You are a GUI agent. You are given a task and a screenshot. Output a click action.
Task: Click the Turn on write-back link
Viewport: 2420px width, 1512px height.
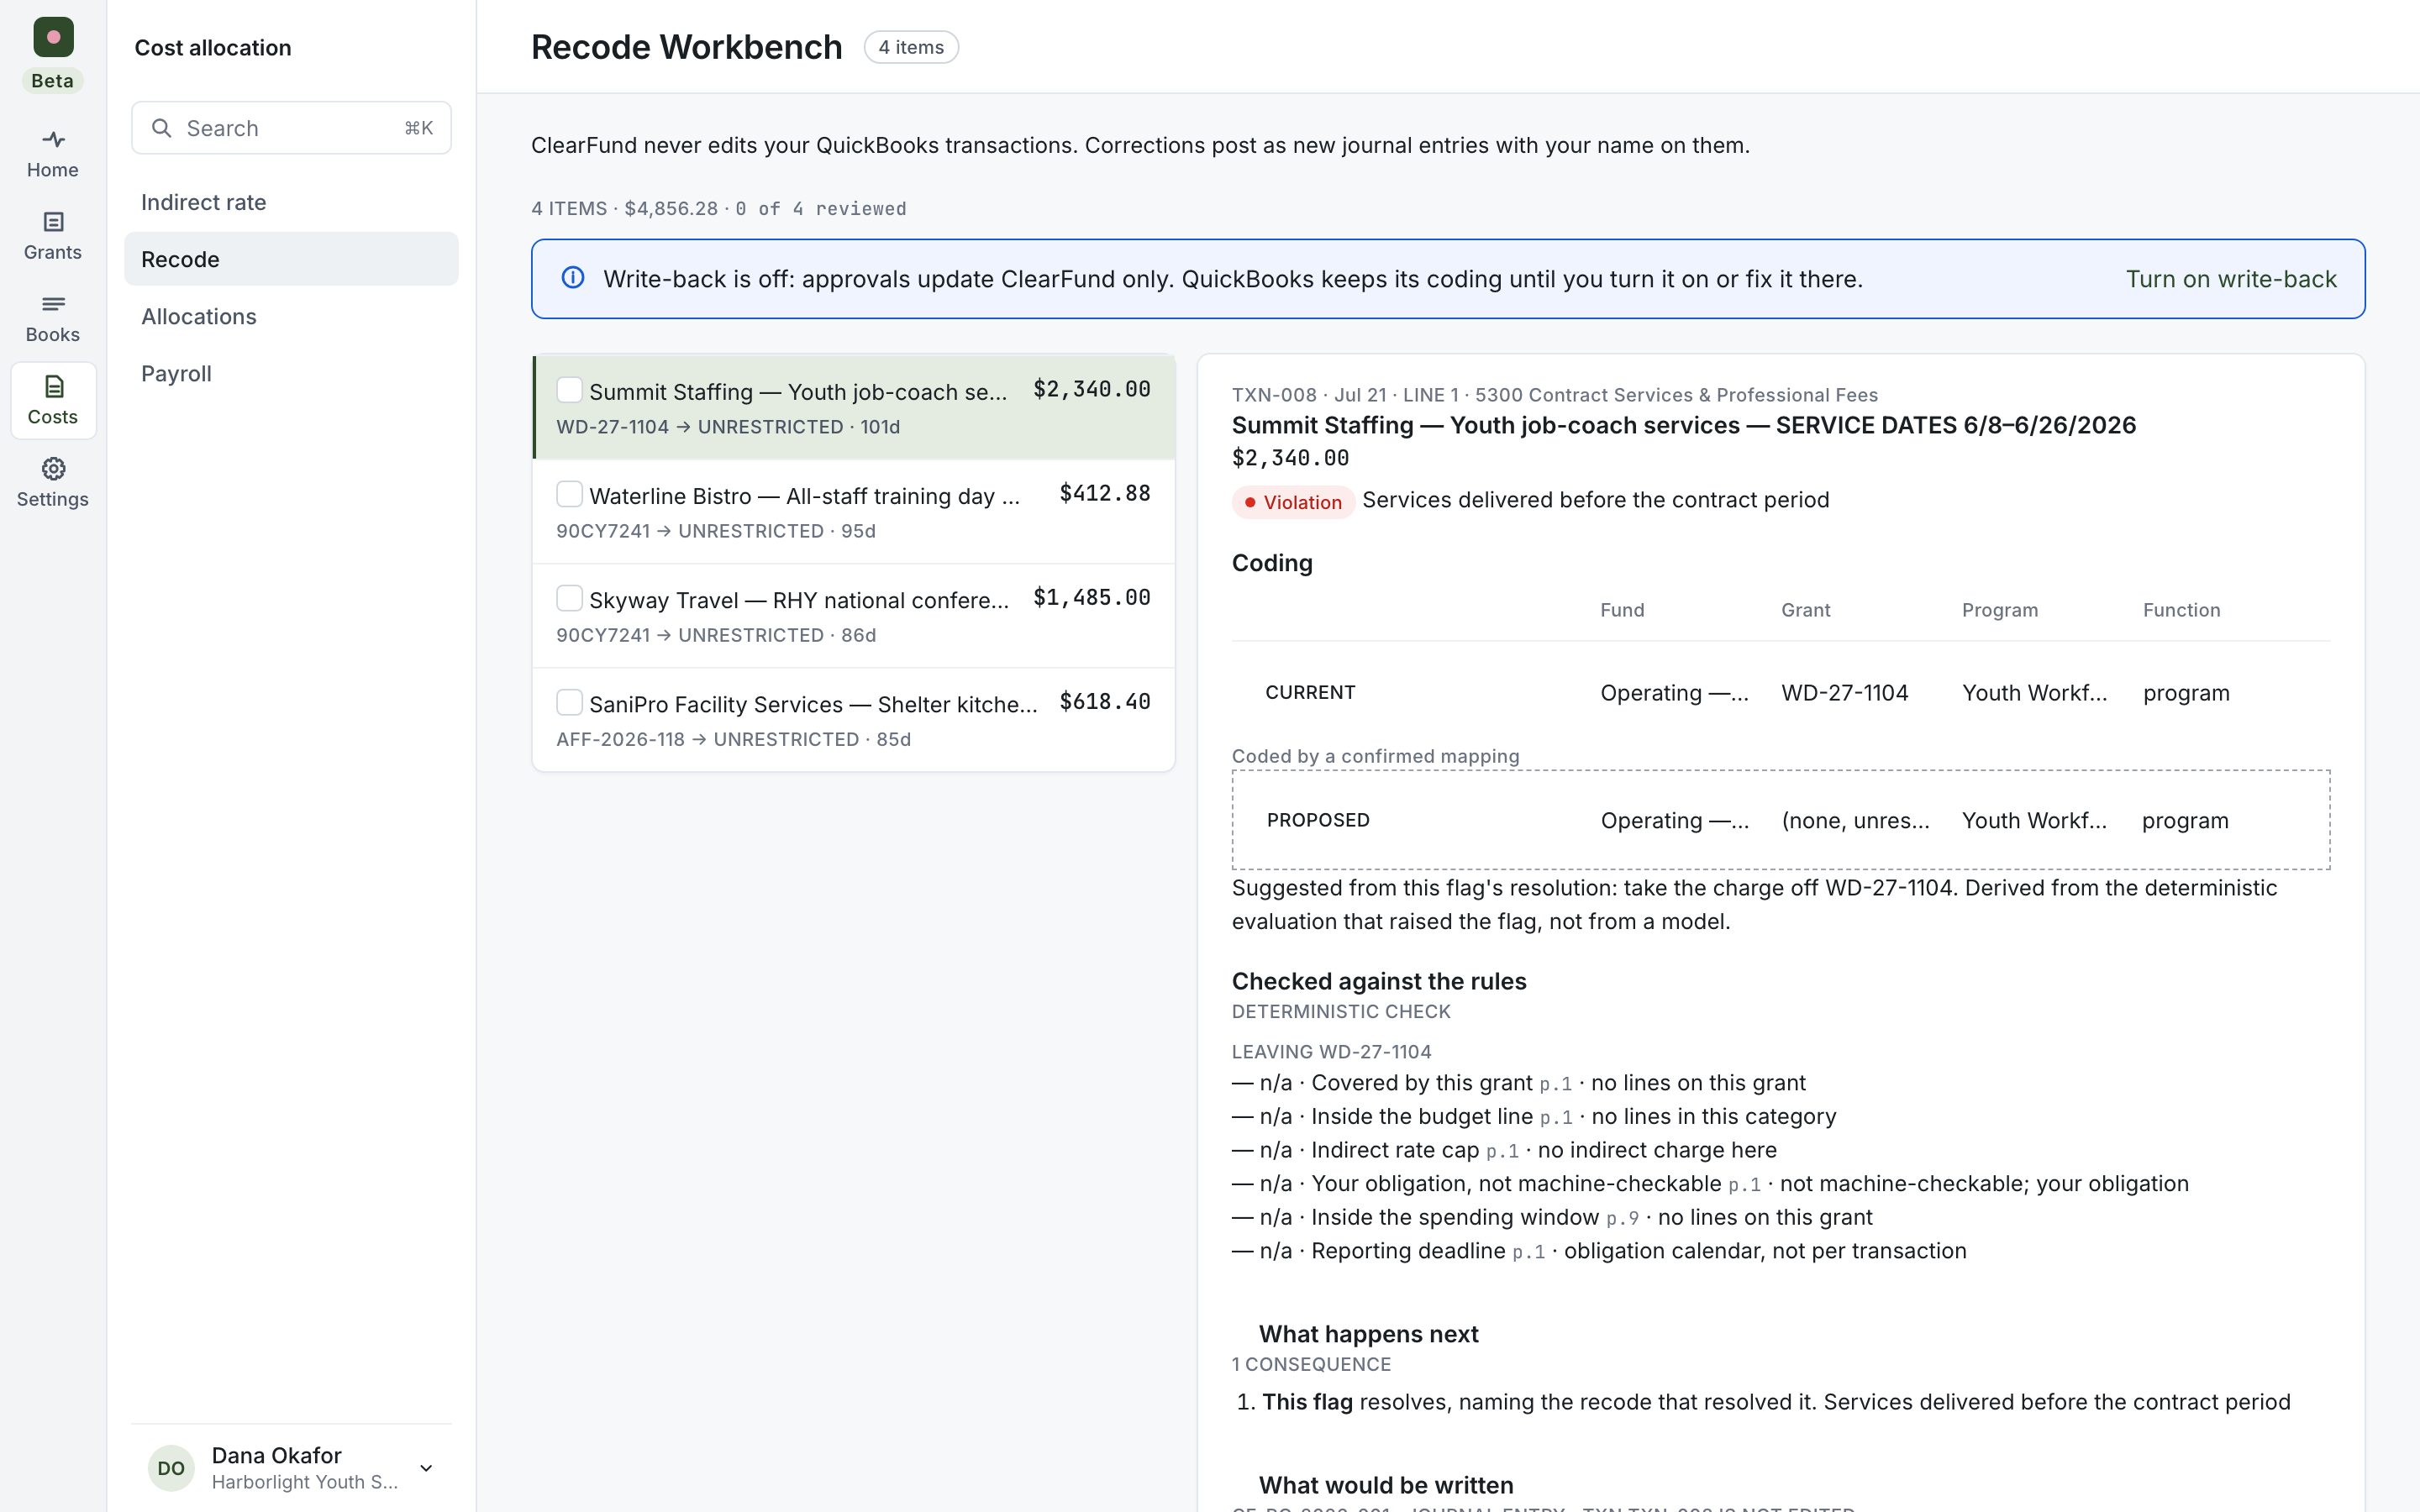pos(2231,279)
